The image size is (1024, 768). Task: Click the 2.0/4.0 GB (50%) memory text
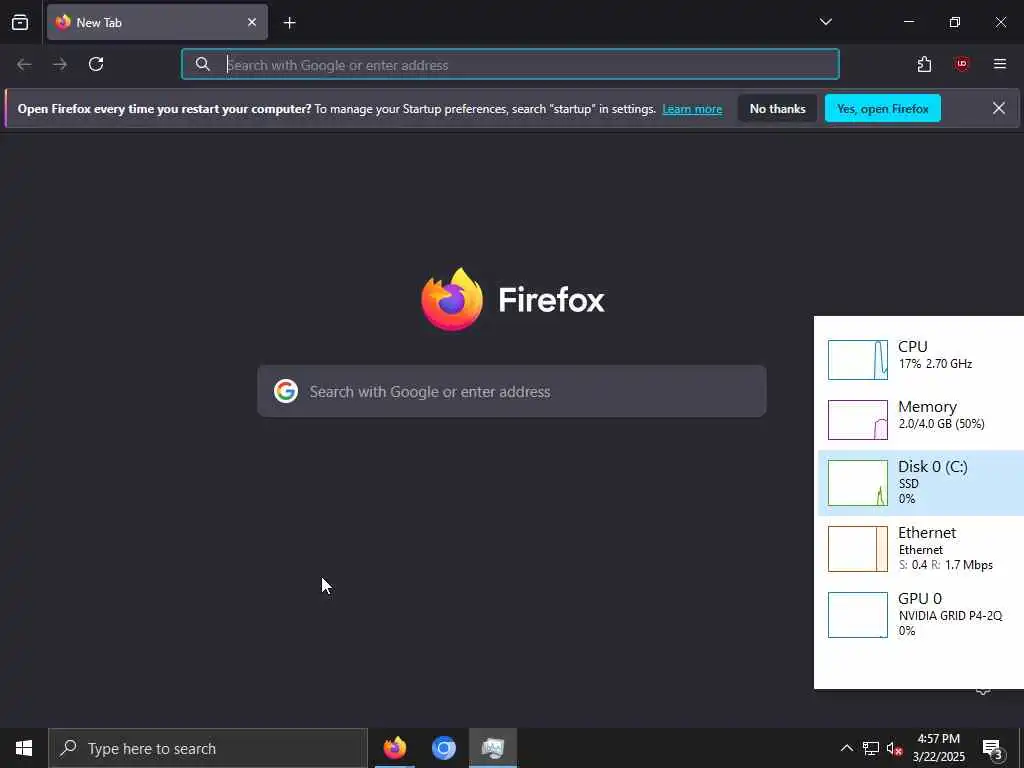[941, 424]
